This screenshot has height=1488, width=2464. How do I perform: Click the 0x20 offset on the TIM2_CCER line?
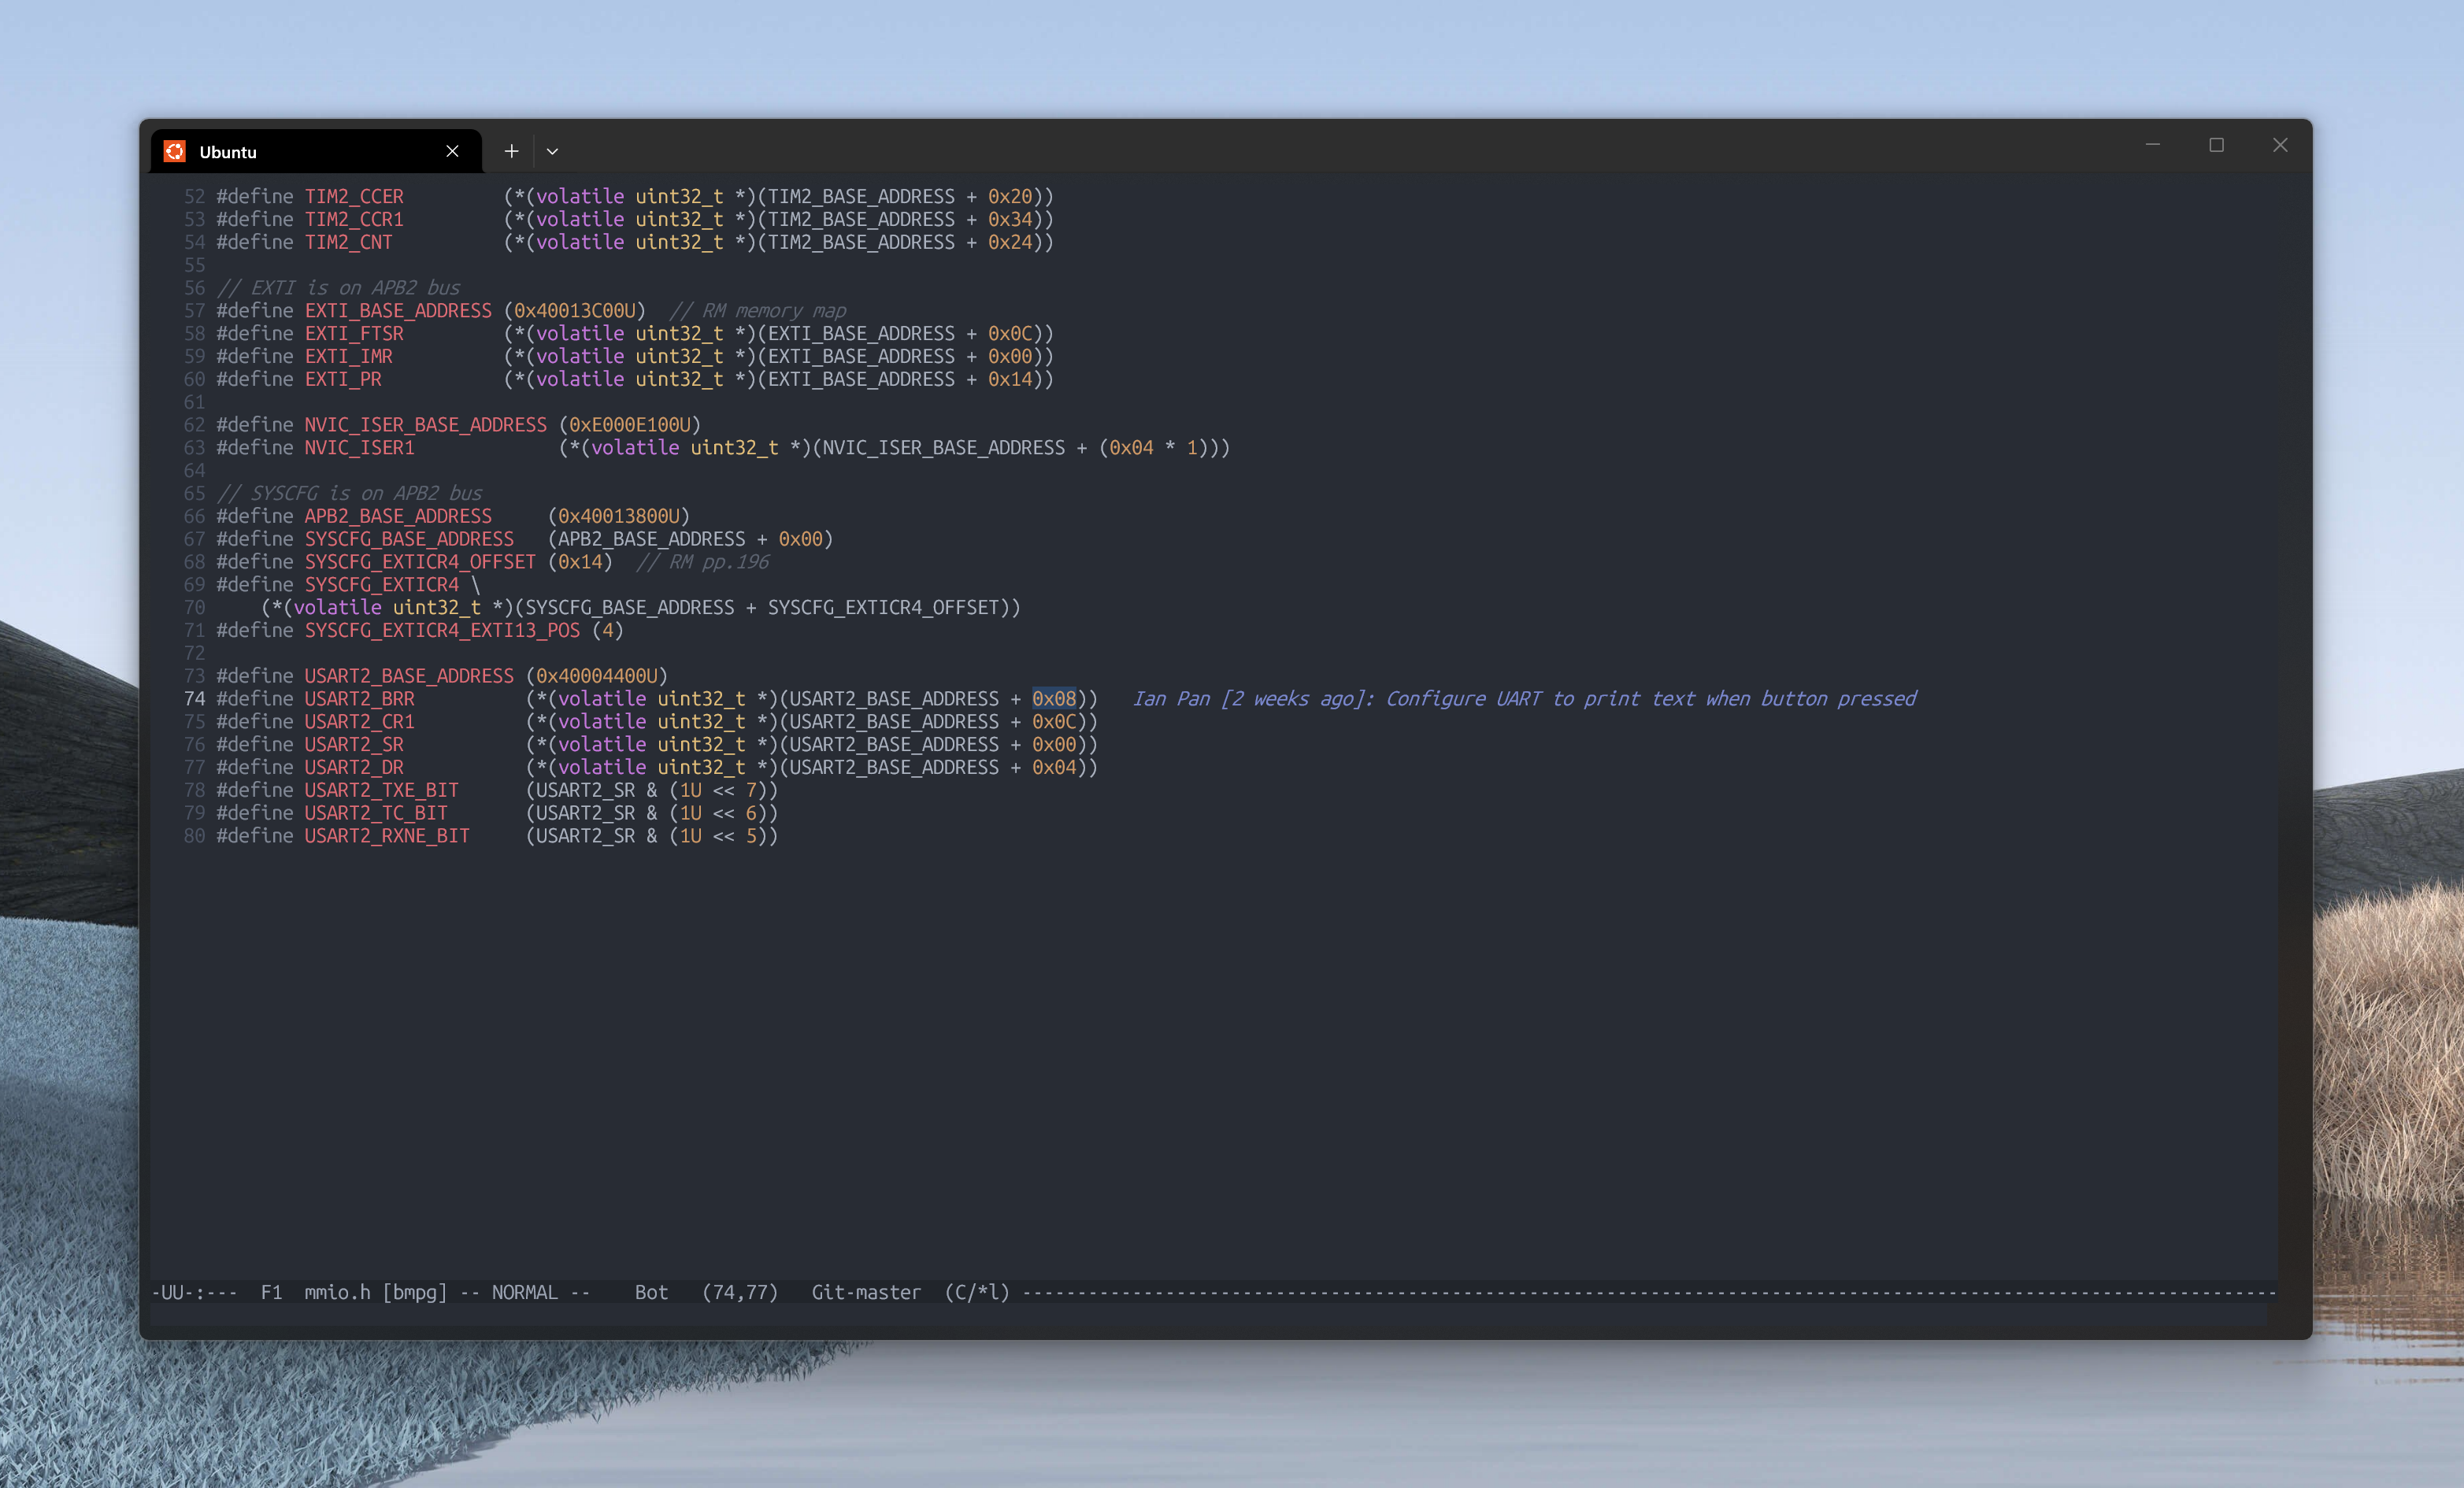(1010, 197)
